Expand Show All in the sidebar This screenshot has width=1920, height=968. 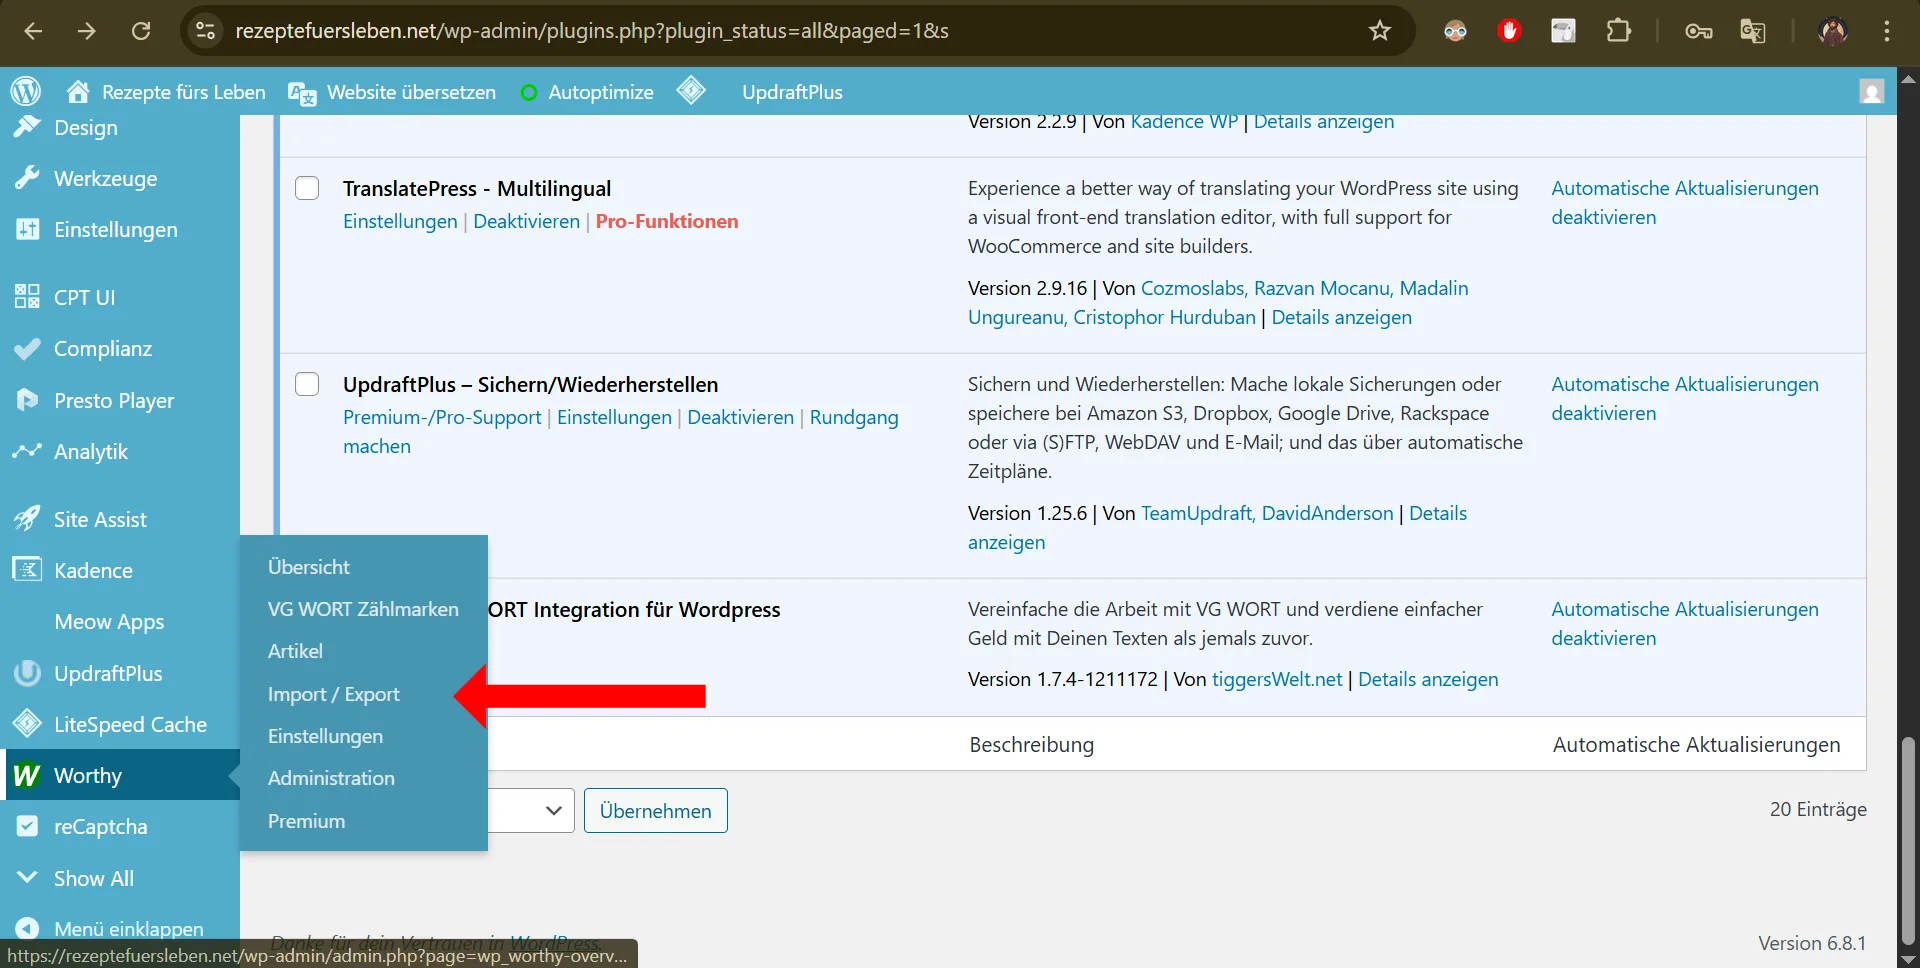93,877
